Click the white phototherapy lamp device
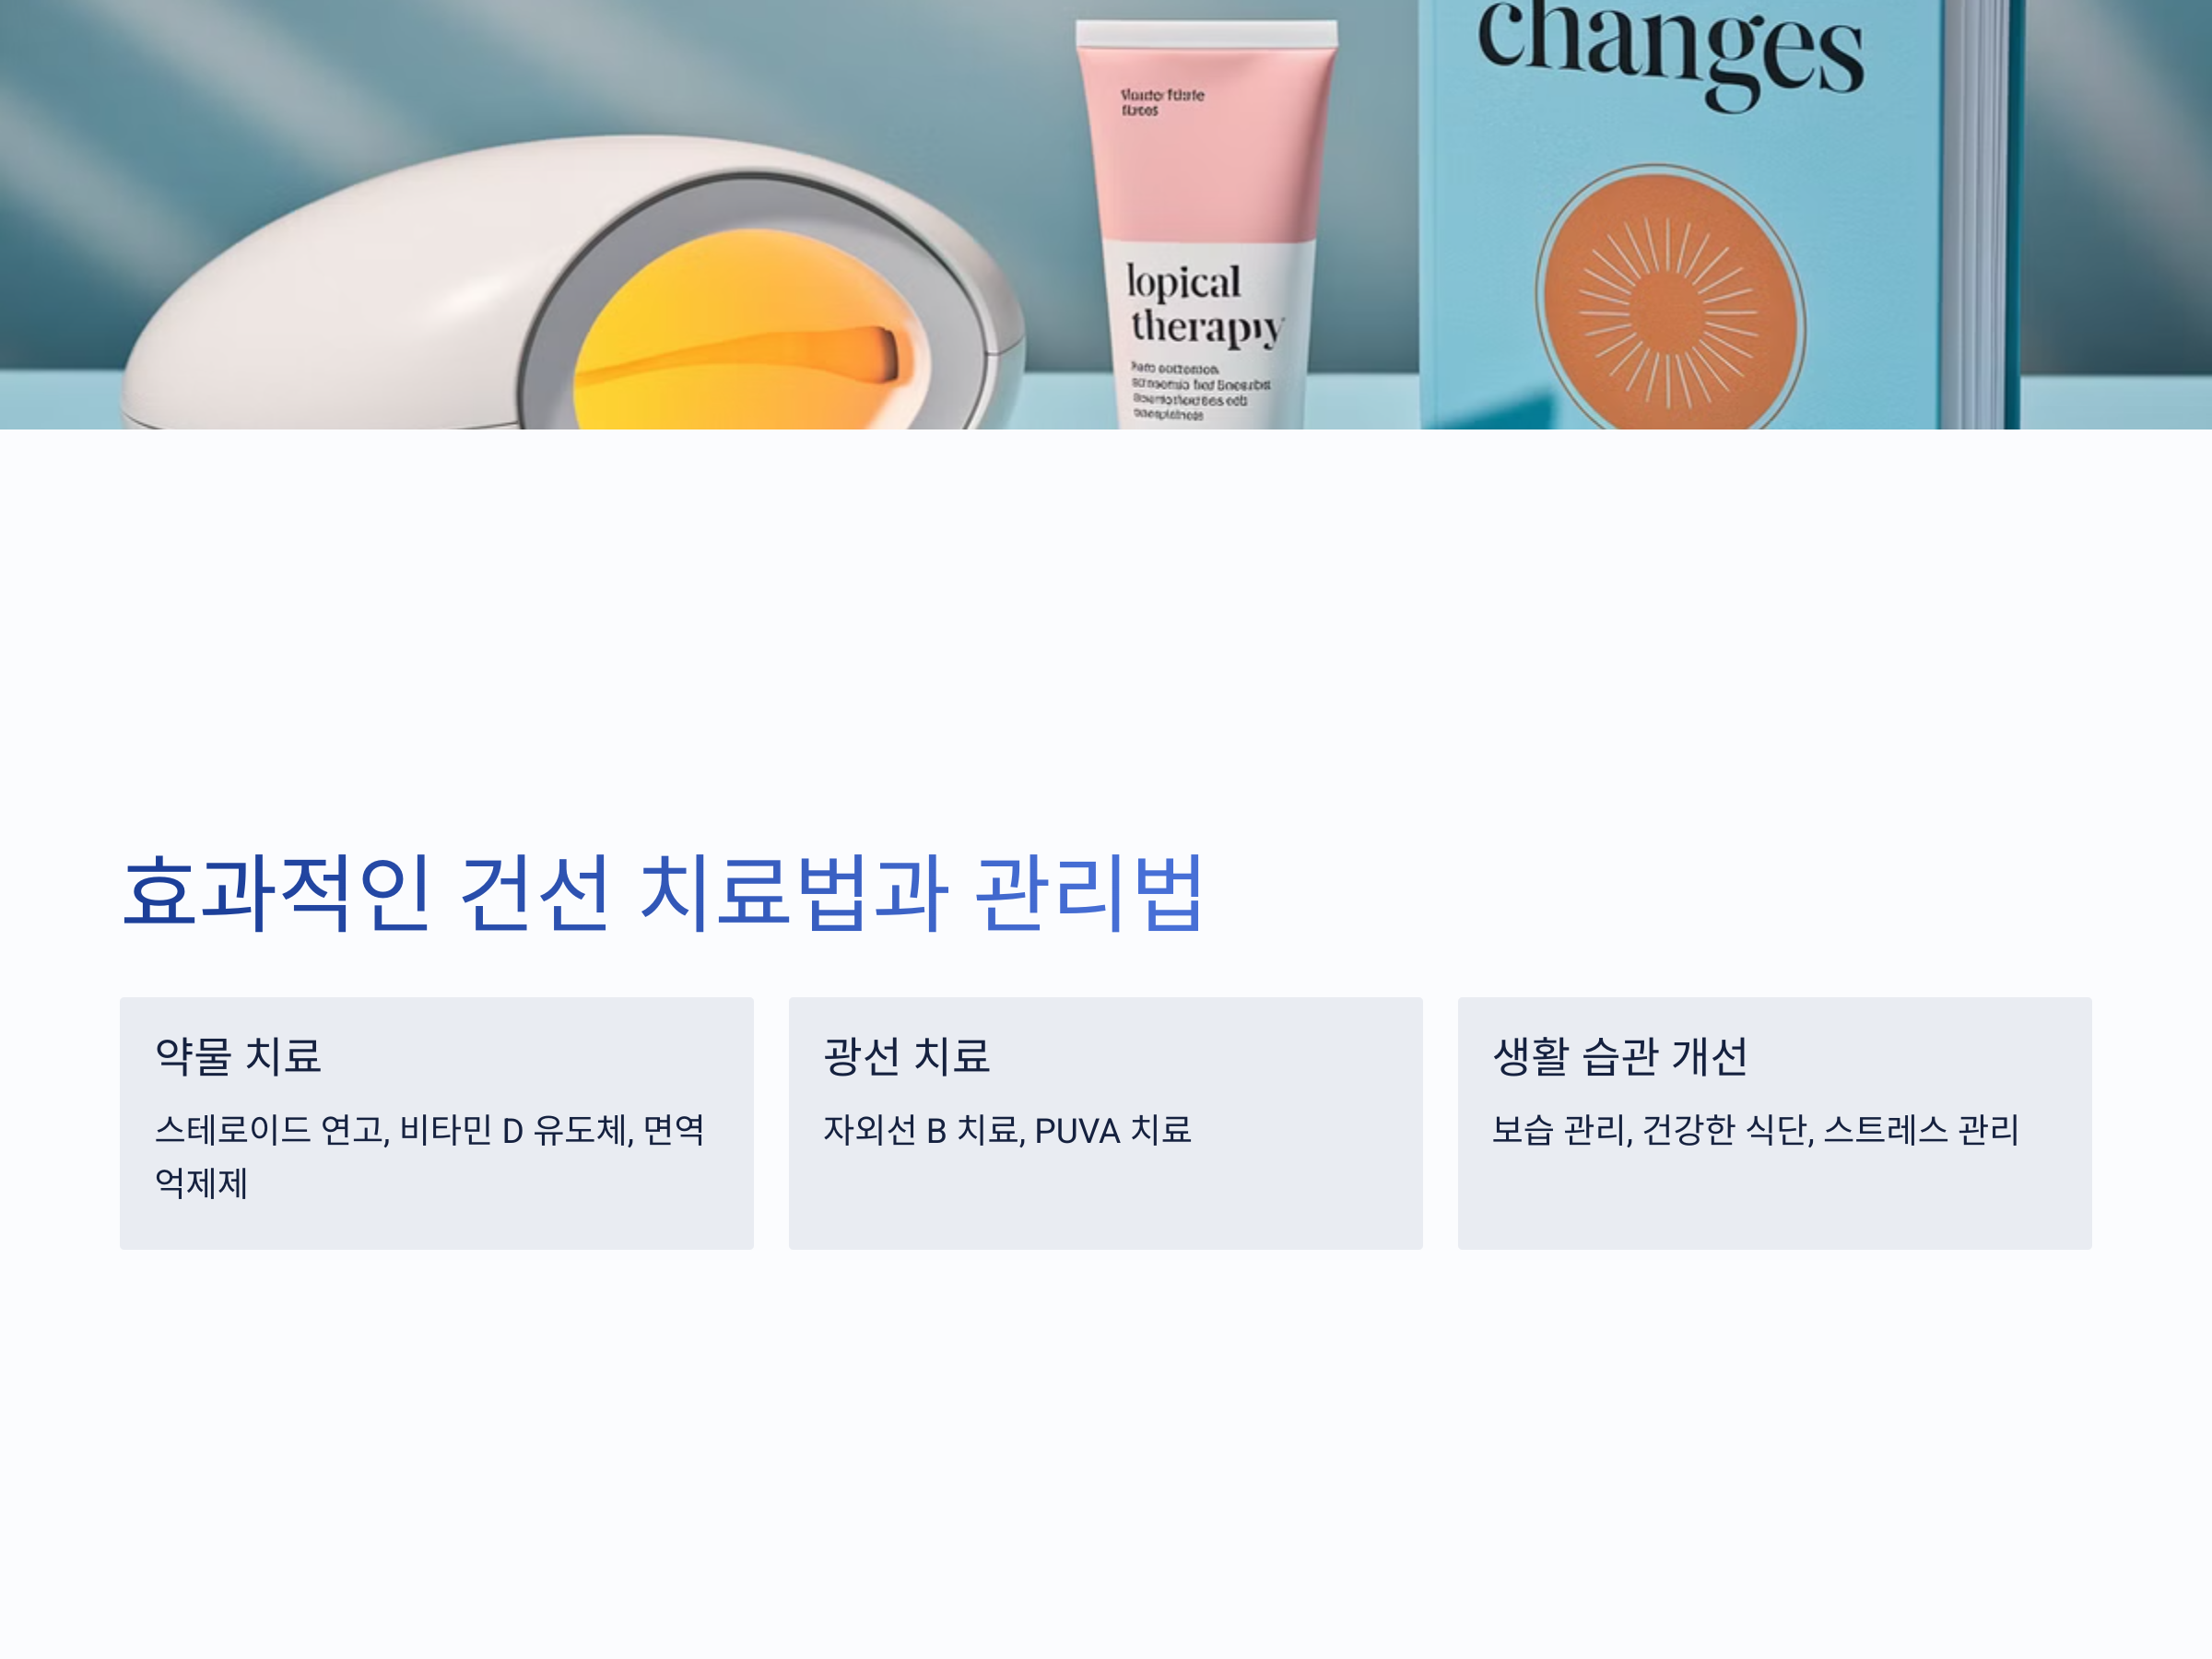The width and height of the screenshot is (2212, 1659). 570,285
